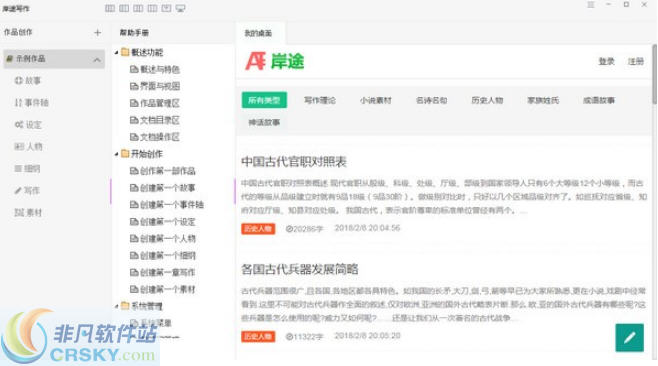The image size is (658, 366).
Task: Click 作品创作 panel header
Action: [x=18, y=32]
